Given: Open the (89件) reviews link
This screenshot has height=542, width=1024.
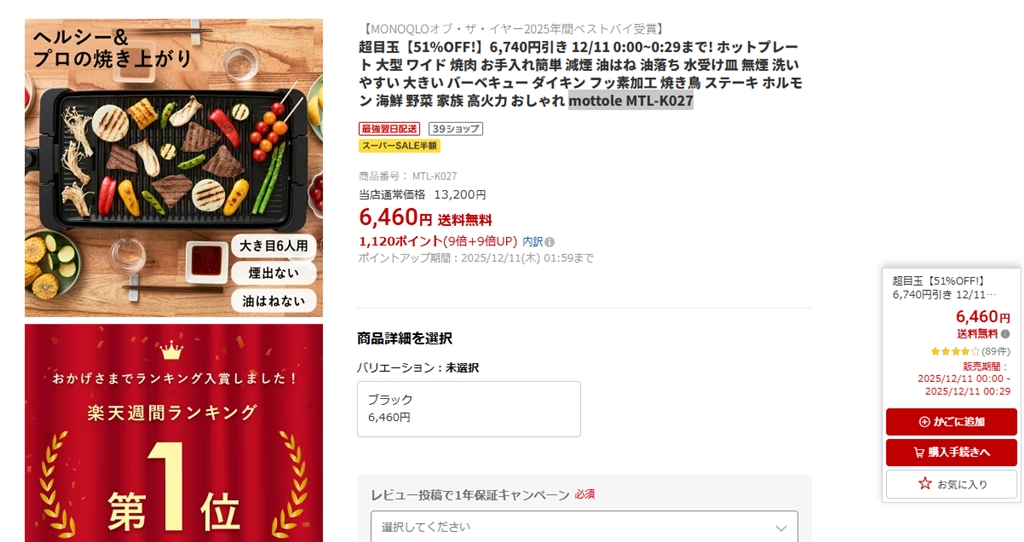Looking at the screenshot, I should tap(995, 351).
